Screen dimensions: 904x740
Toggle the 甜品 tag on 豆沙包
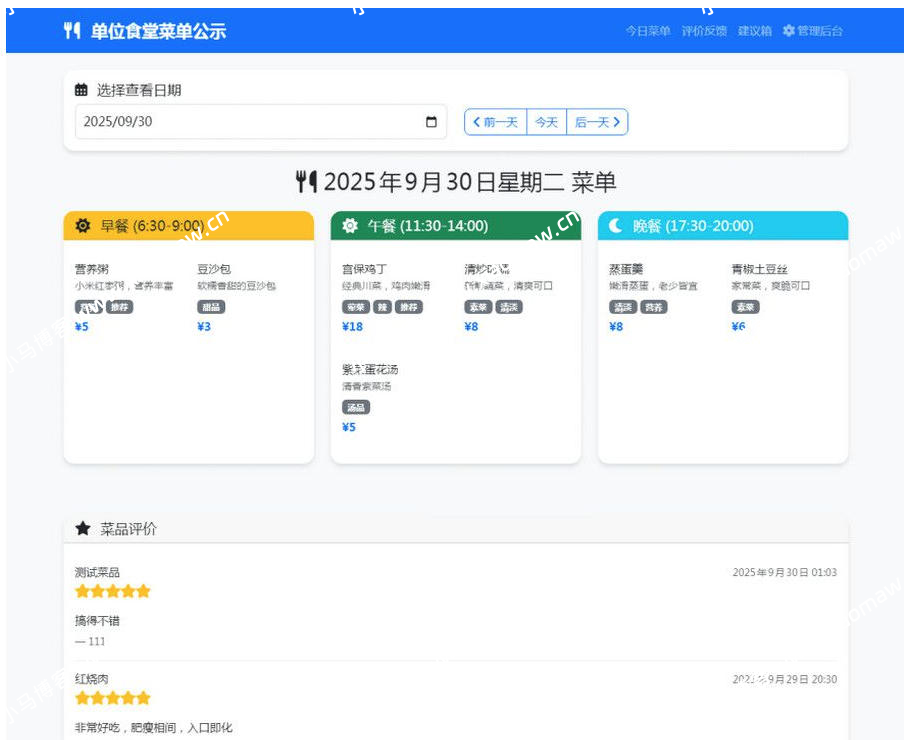click(x=211, y=308)
